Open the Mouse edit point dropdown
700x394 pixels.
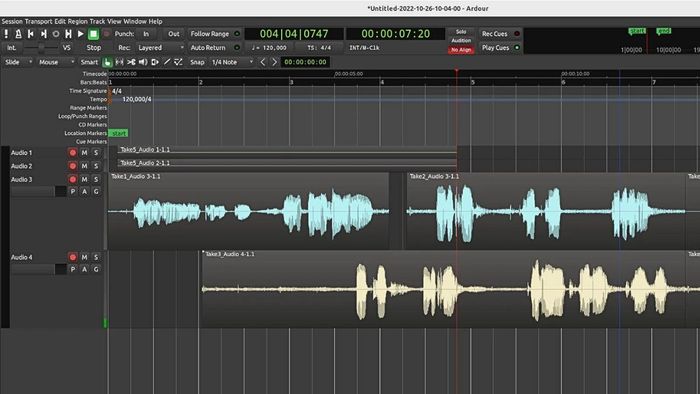coord(56,62)
